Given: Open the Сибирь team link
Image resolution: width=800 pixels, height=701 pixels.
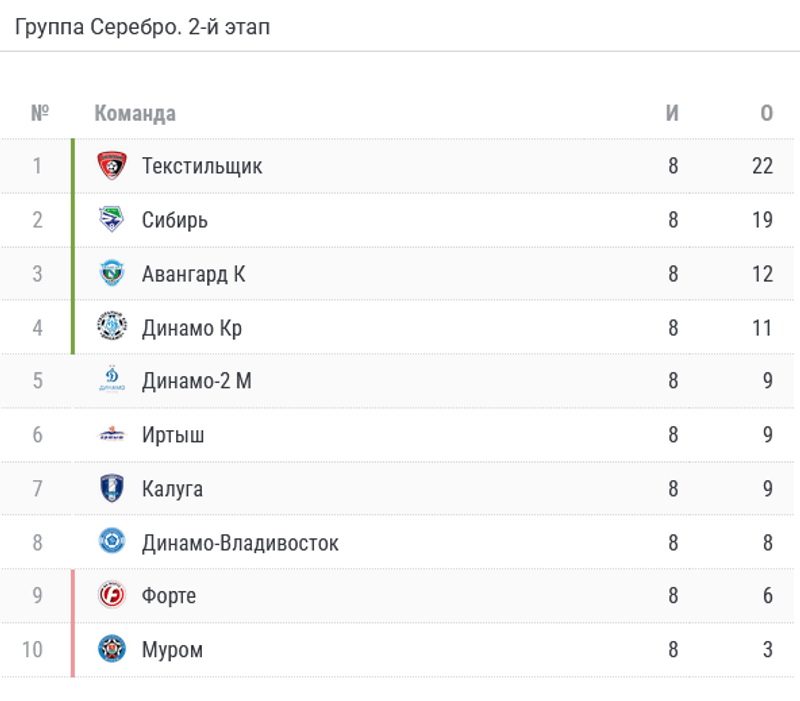Looking at the screenshot, I should click(175, 220).
